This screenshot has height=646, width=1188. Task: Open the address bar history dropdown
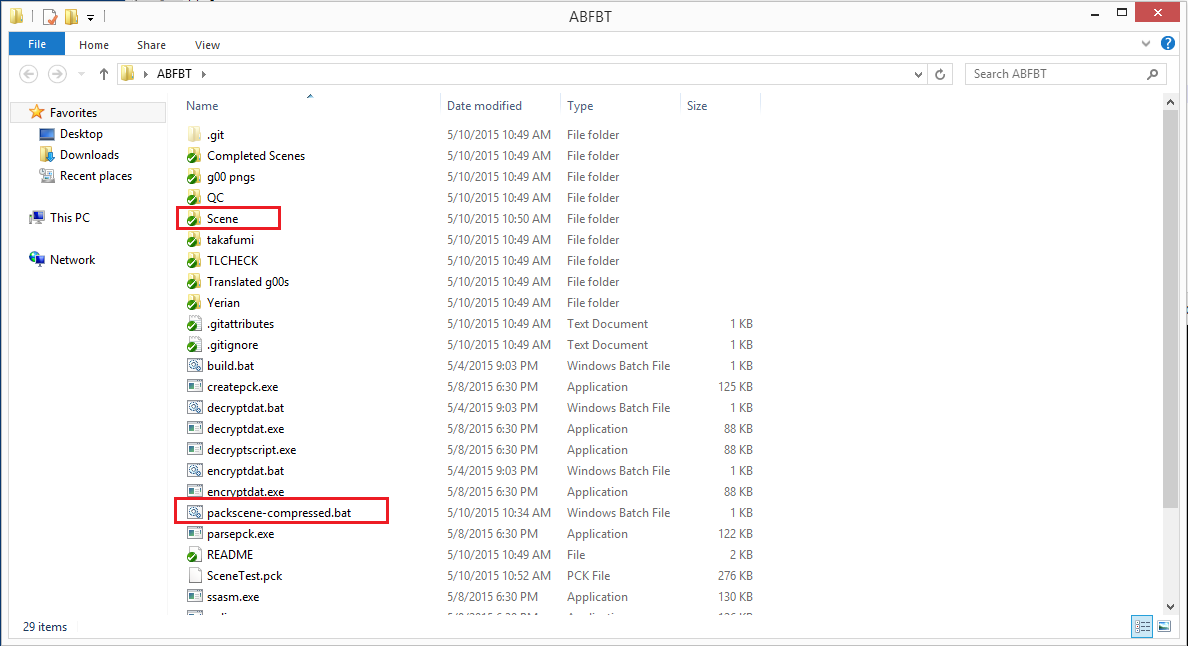pos(919,74)
